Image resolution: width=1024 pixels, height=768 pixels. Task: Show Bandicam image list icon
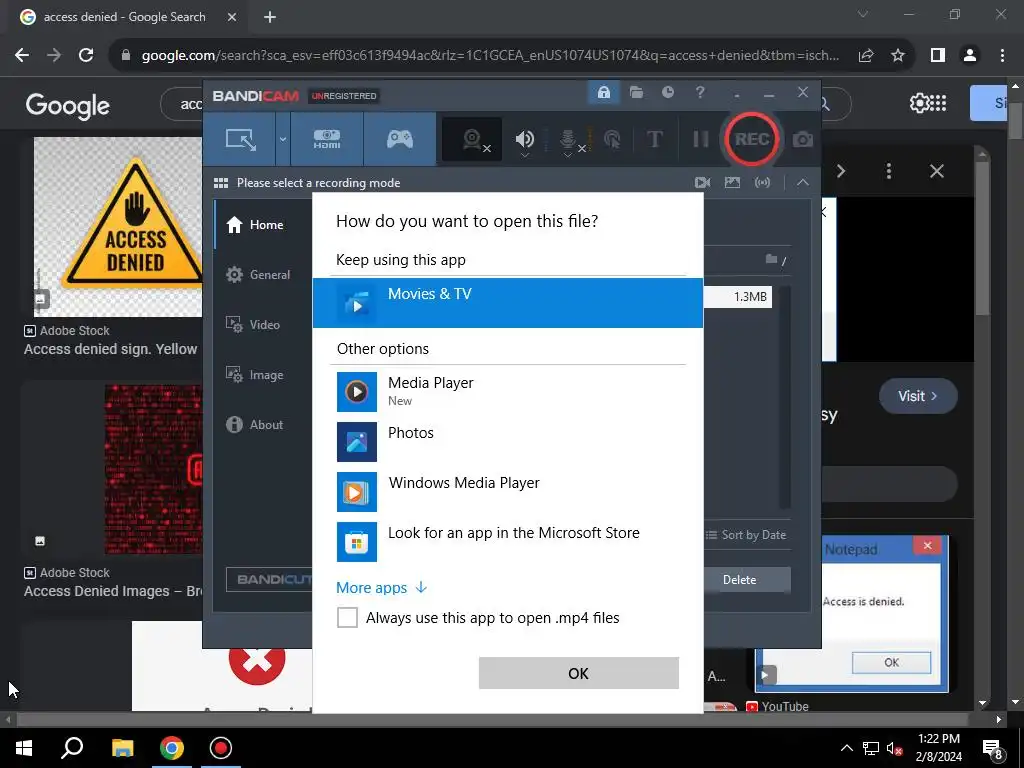point(732,183)
